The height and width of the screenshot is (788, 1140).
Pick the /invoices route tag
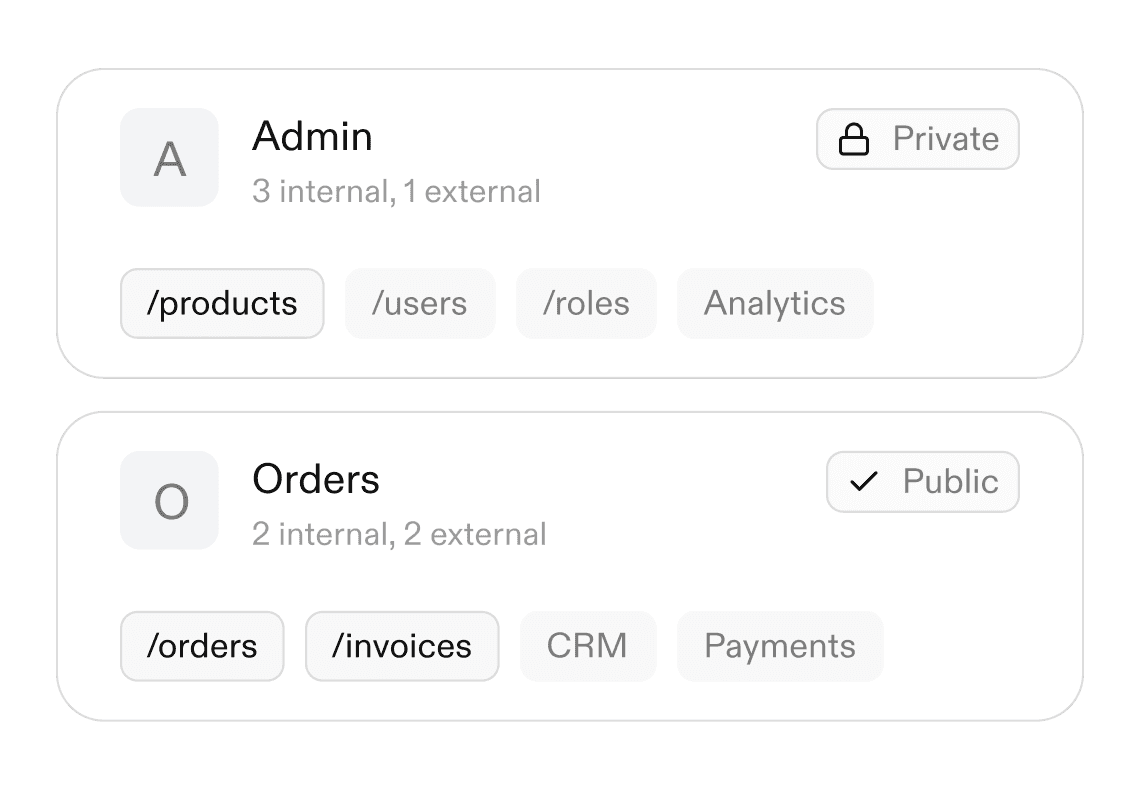[402, 646]
